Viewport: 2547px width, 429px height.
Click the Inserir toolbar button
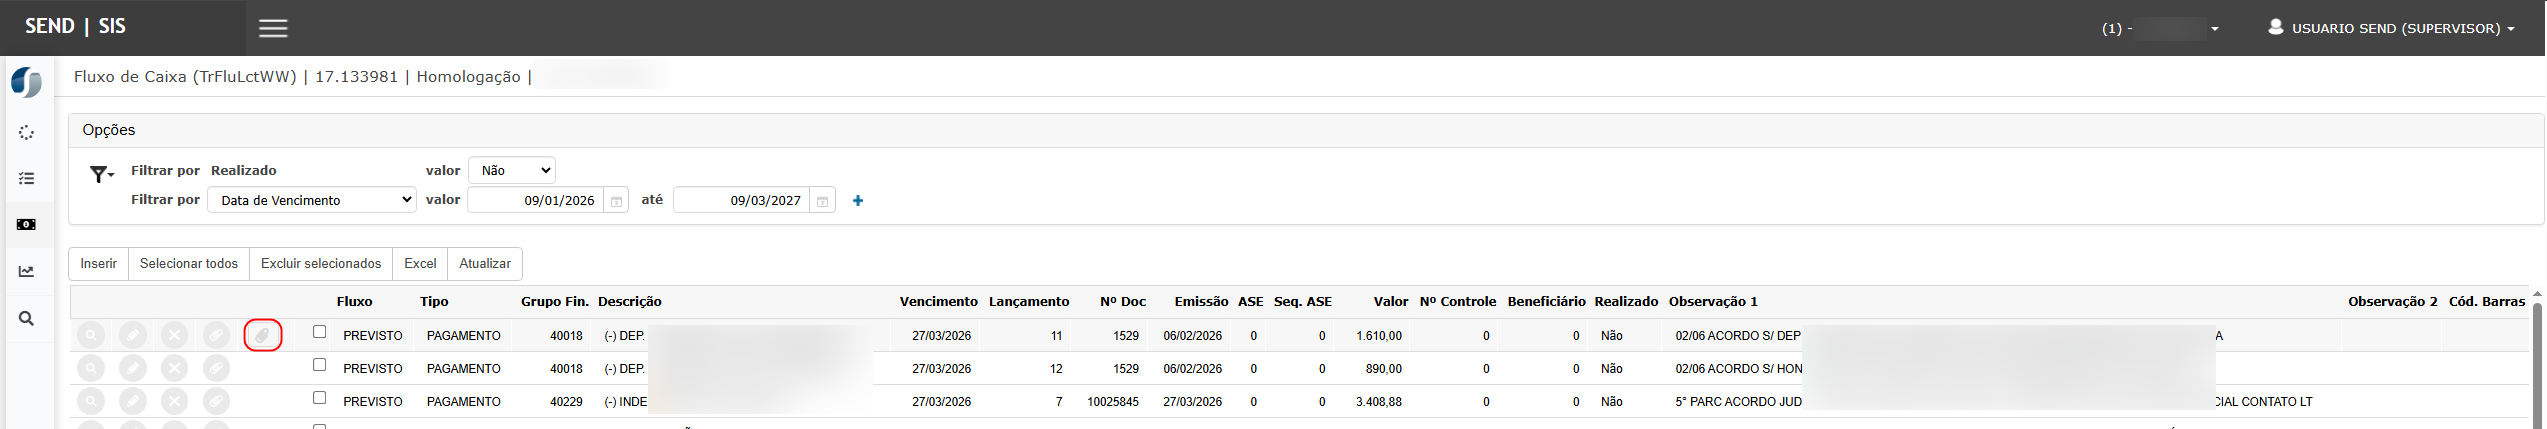tap(99, 264)
